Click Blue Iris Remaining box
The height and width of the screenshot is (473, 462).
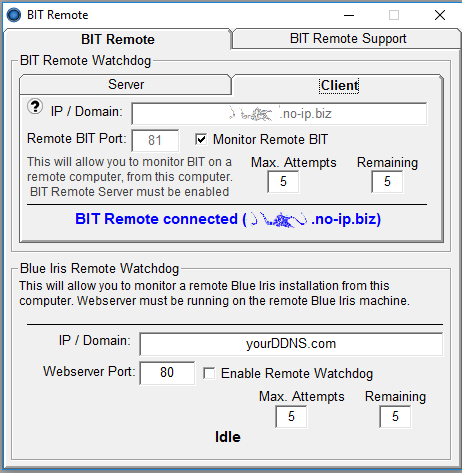tap(395, 416)
